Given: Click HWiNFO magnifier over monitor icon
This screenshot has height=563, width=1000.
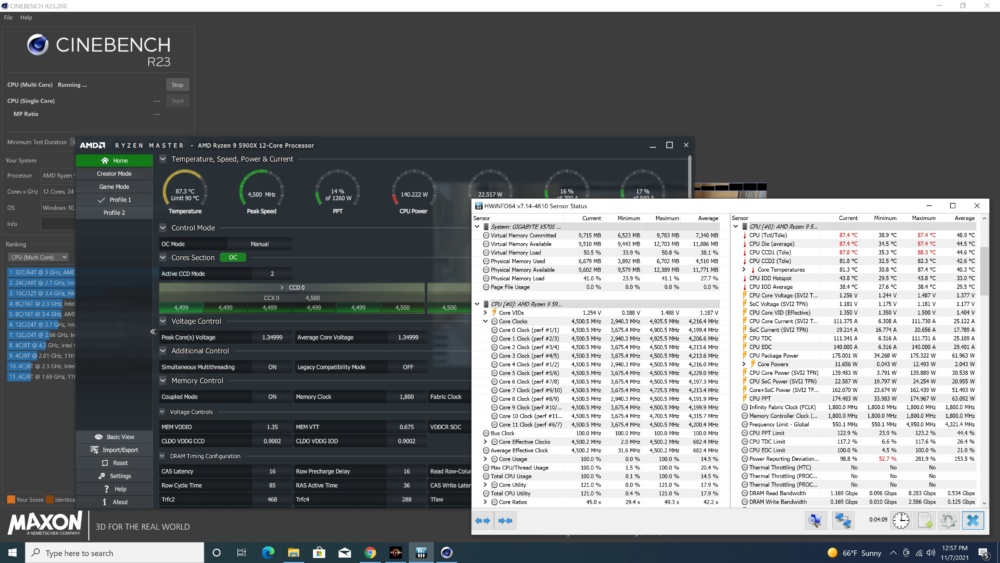Looking at the screenshot, I should tap(814, 520).
